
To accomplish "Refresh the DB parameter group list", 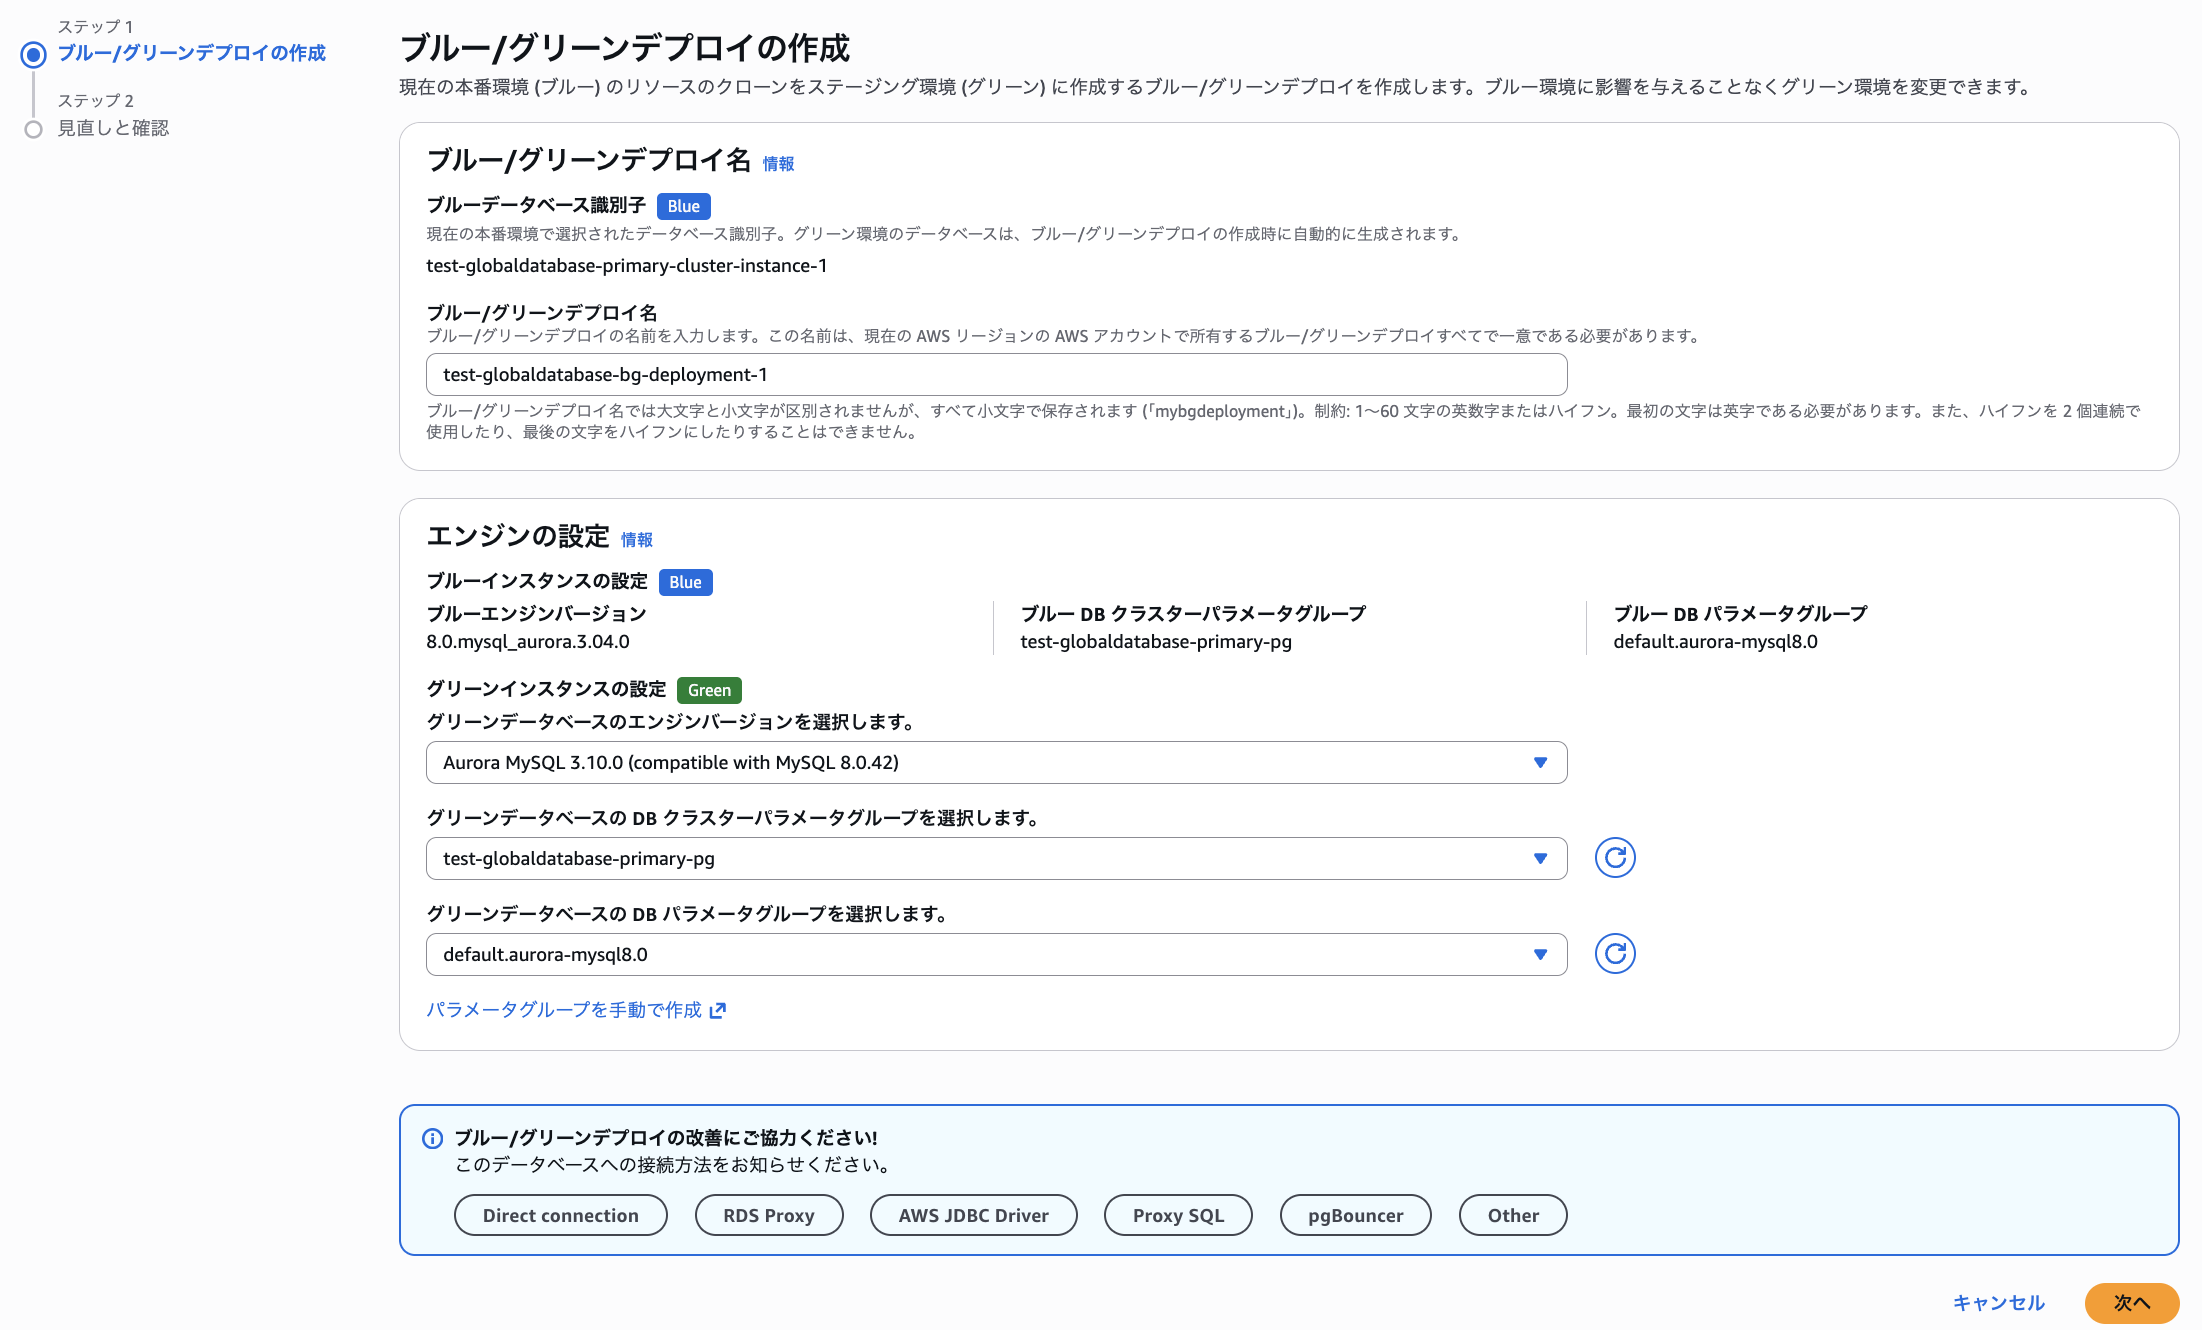I will pyautogui.click(x=1614, y=953).
